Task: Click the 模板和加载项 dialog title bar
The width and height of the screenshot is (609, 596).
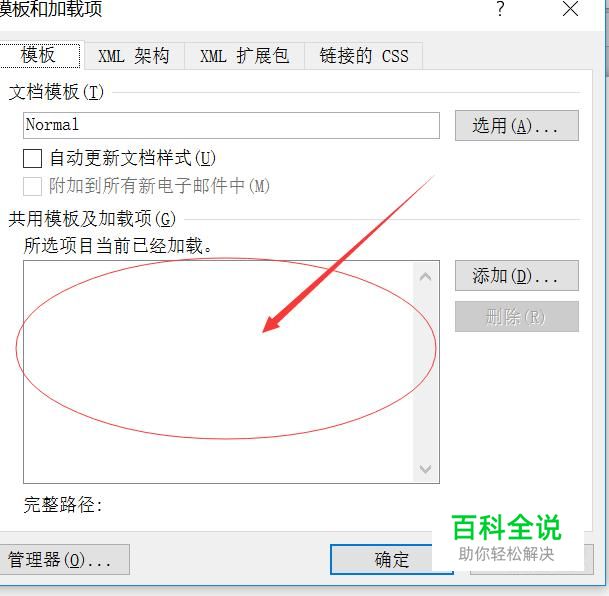Action: (249, 9)
